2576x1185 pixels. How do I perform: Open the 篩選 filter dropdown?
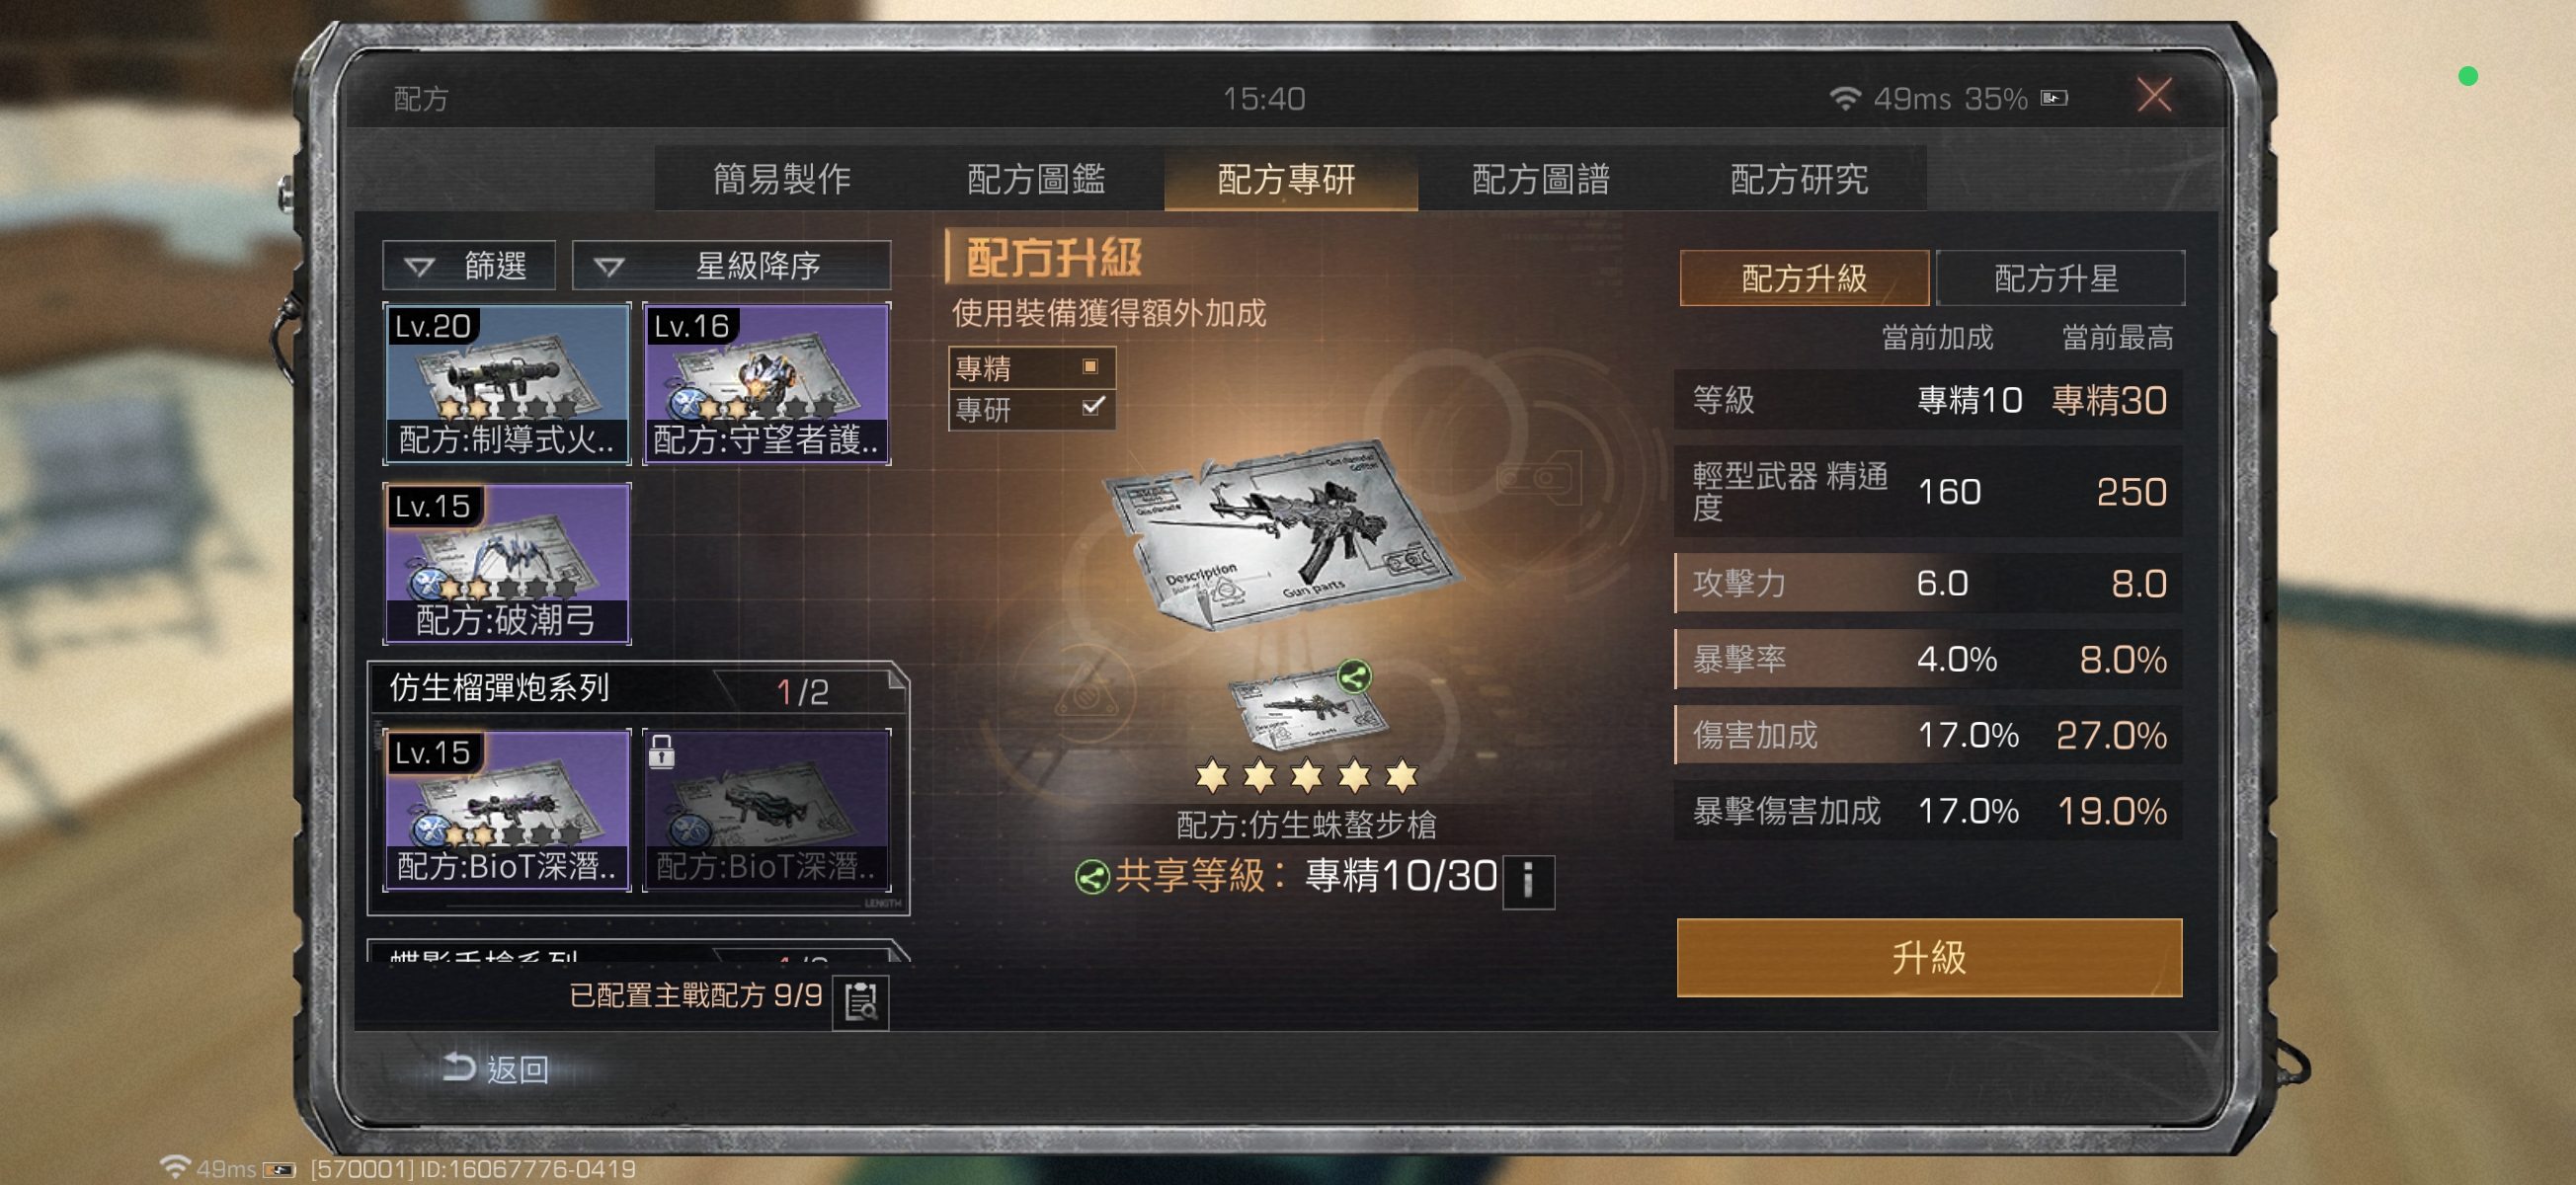coord(469,266)
